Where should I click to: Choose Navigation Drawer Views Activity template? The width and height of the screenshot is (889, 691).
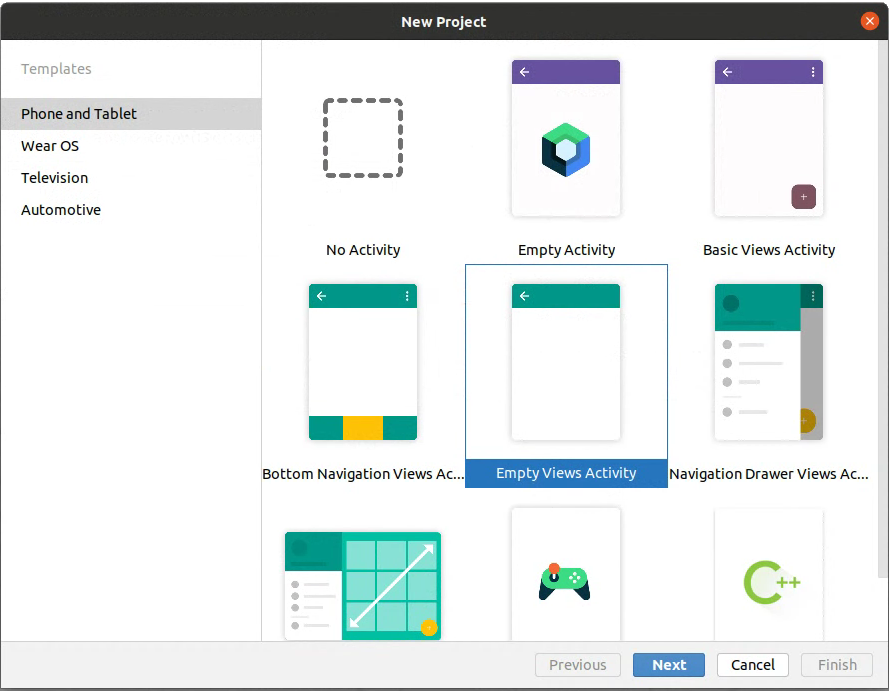(768, 363)
